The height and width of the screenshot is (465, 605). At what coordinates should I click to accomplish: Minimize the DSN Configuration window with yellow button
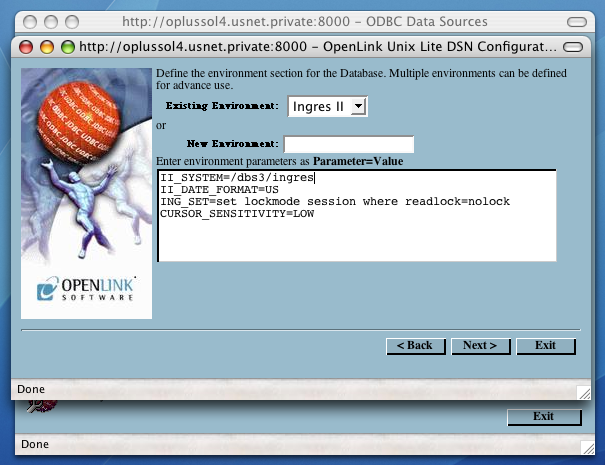tap(47, 46)
